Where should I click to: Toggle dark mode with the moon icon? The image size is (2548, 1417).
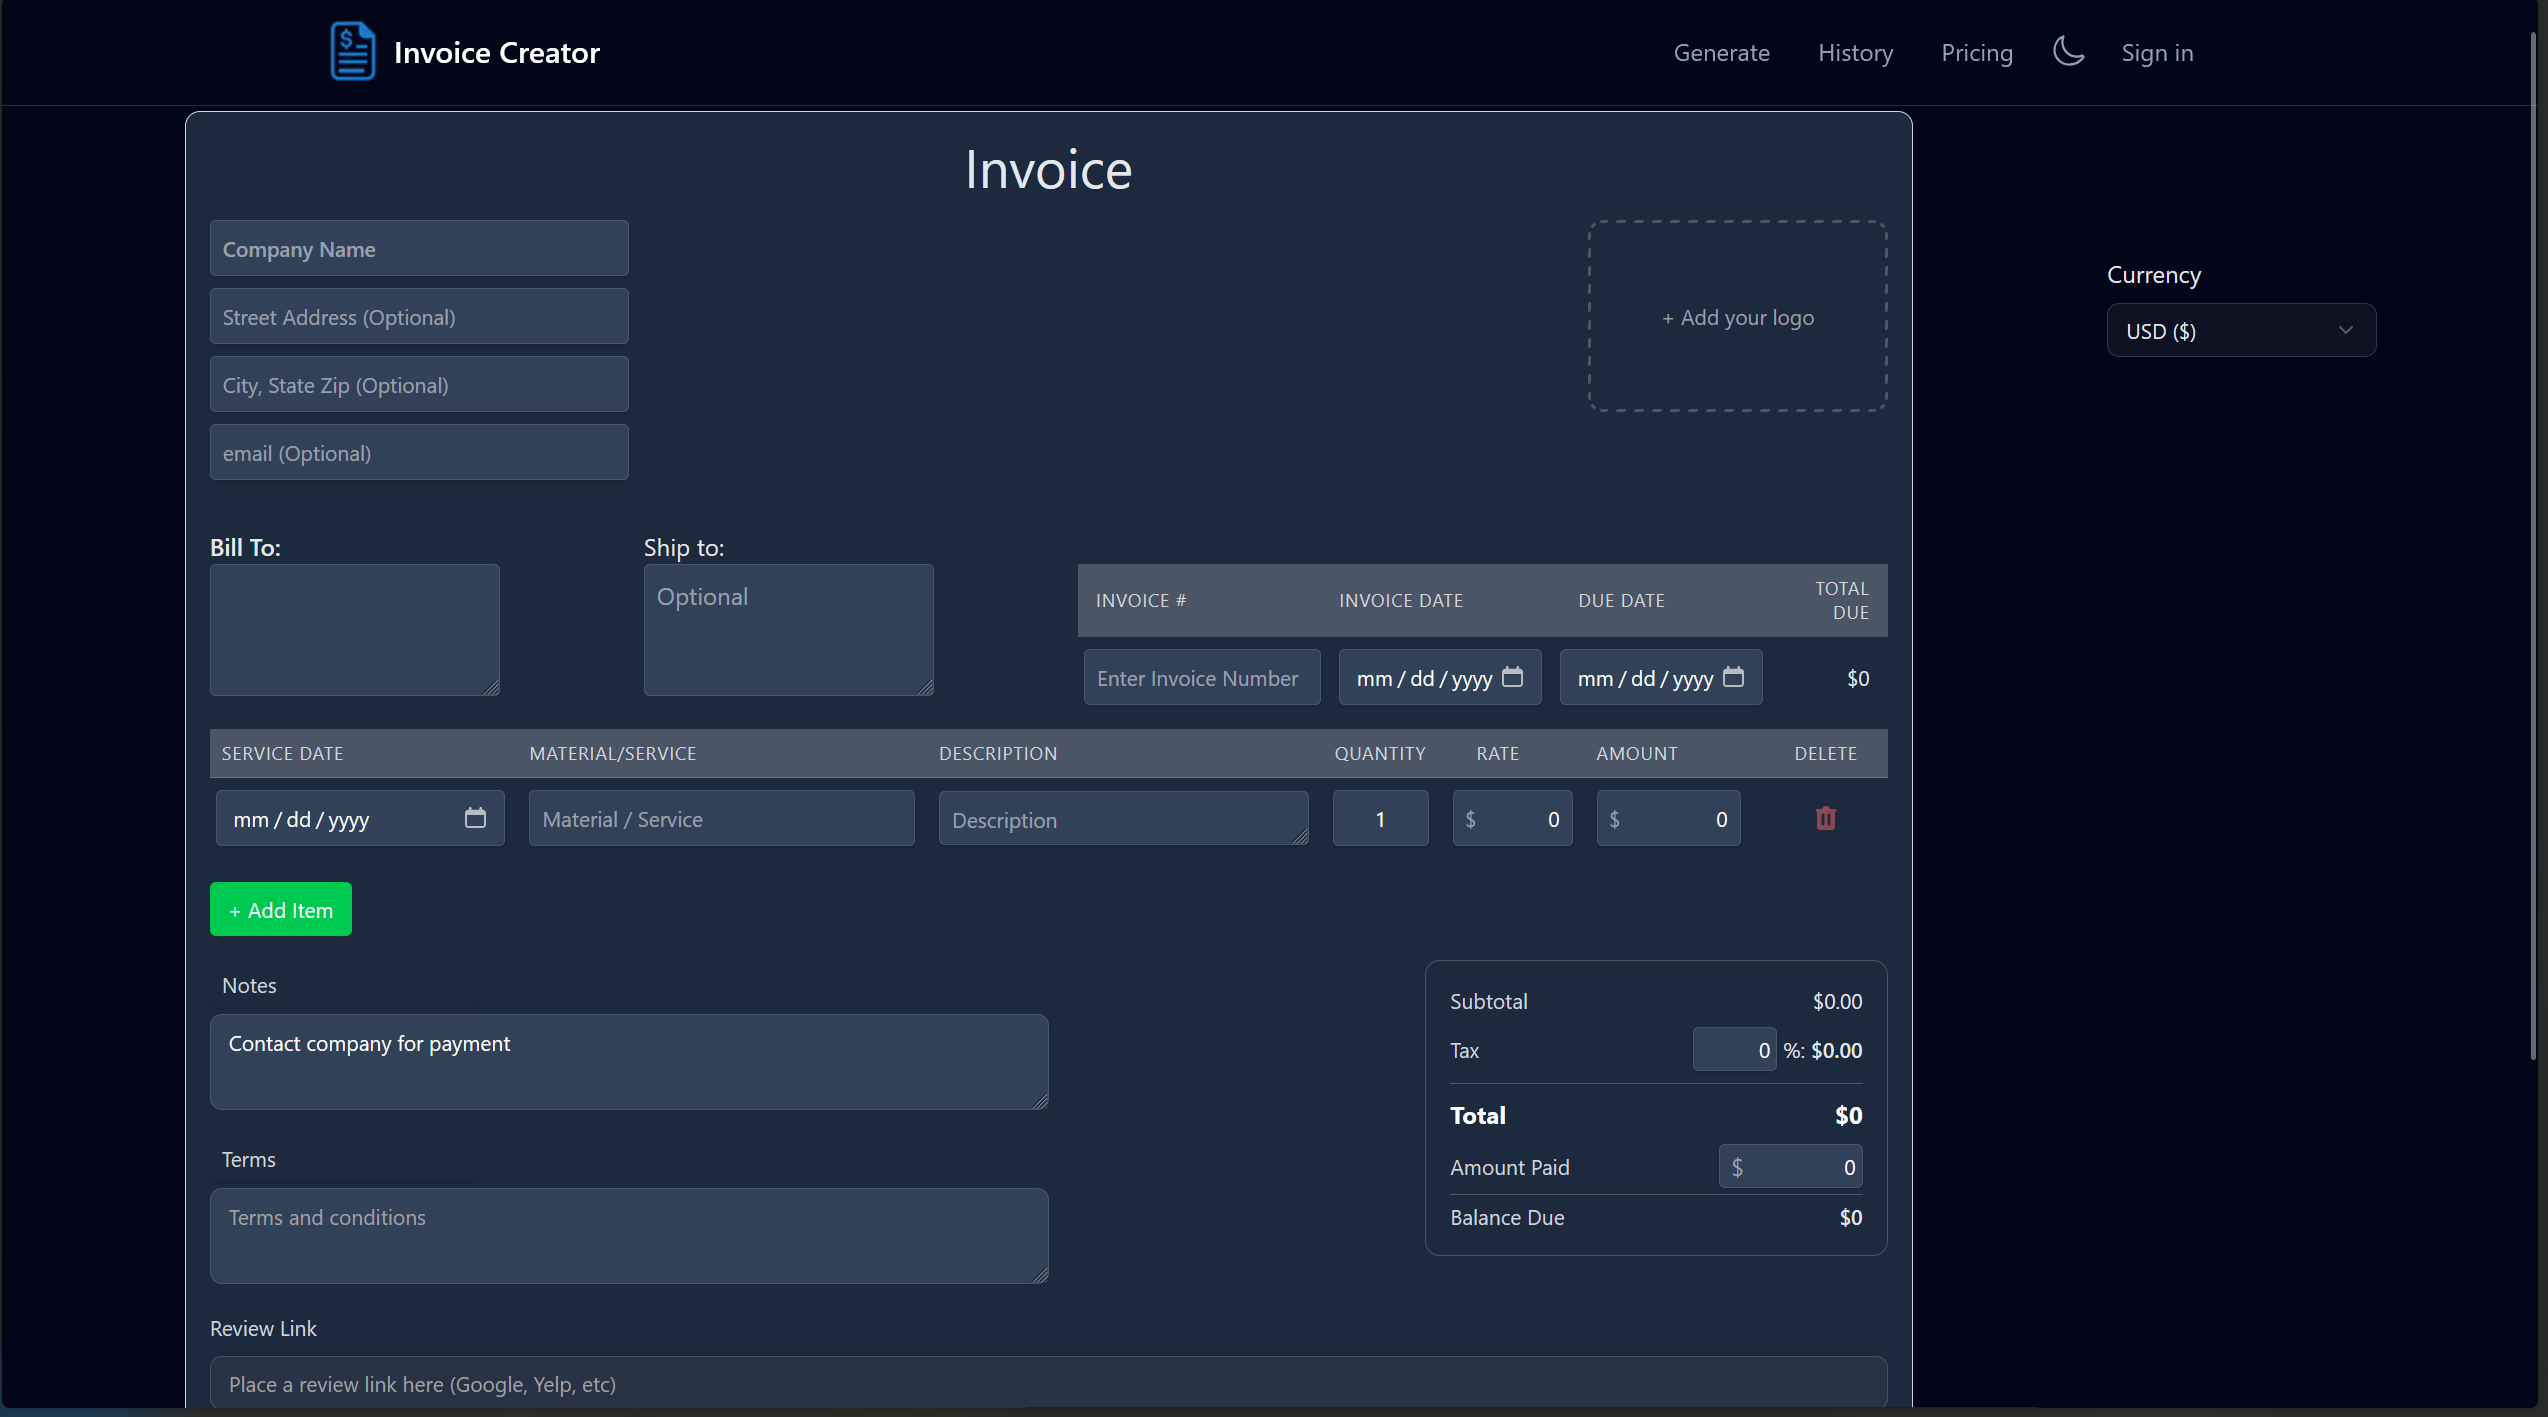pyautogui.click(x=2068, y=51)
